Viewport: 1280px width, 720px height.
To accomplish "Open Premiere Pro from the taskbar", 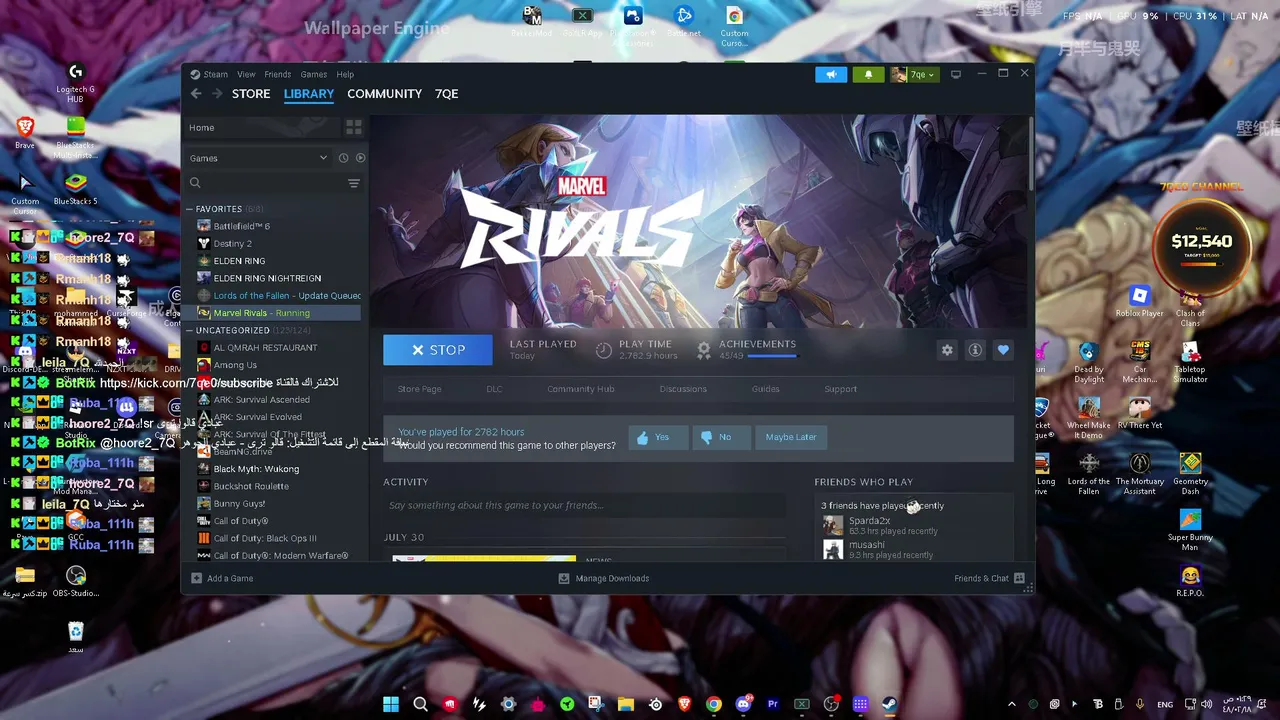I will pos(772,704).
